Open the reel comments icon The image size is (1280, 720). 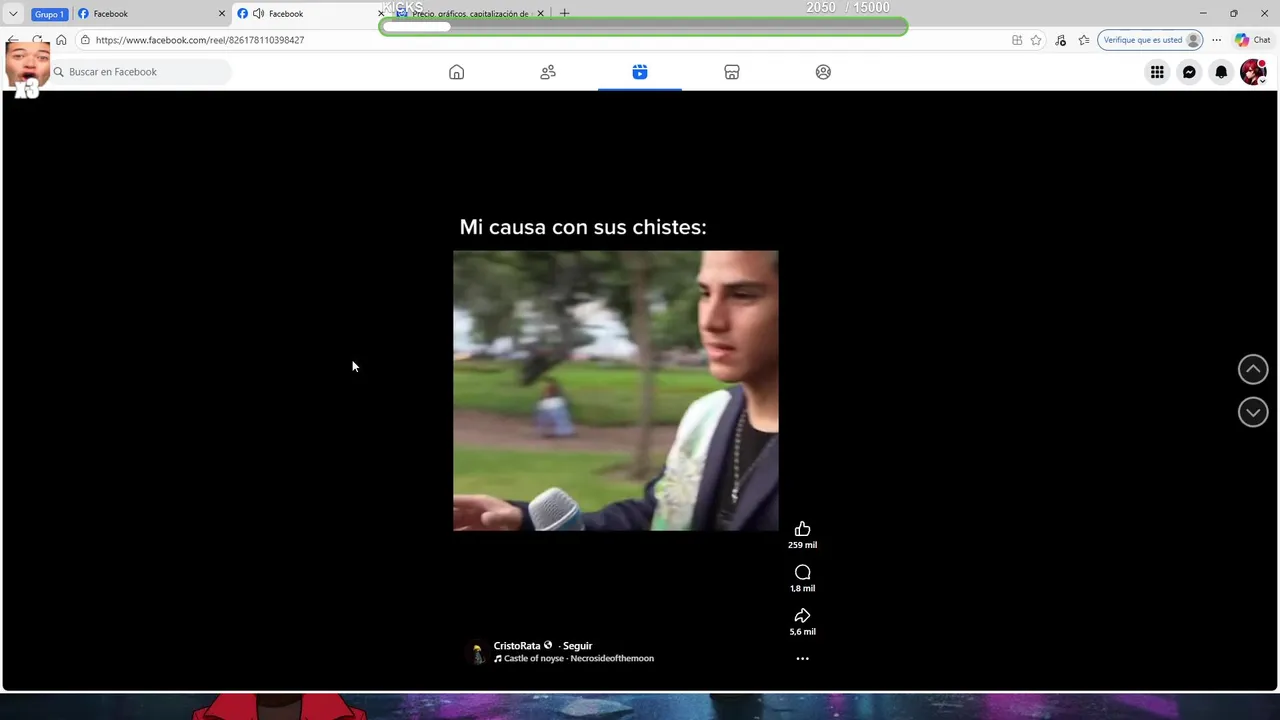802,572
